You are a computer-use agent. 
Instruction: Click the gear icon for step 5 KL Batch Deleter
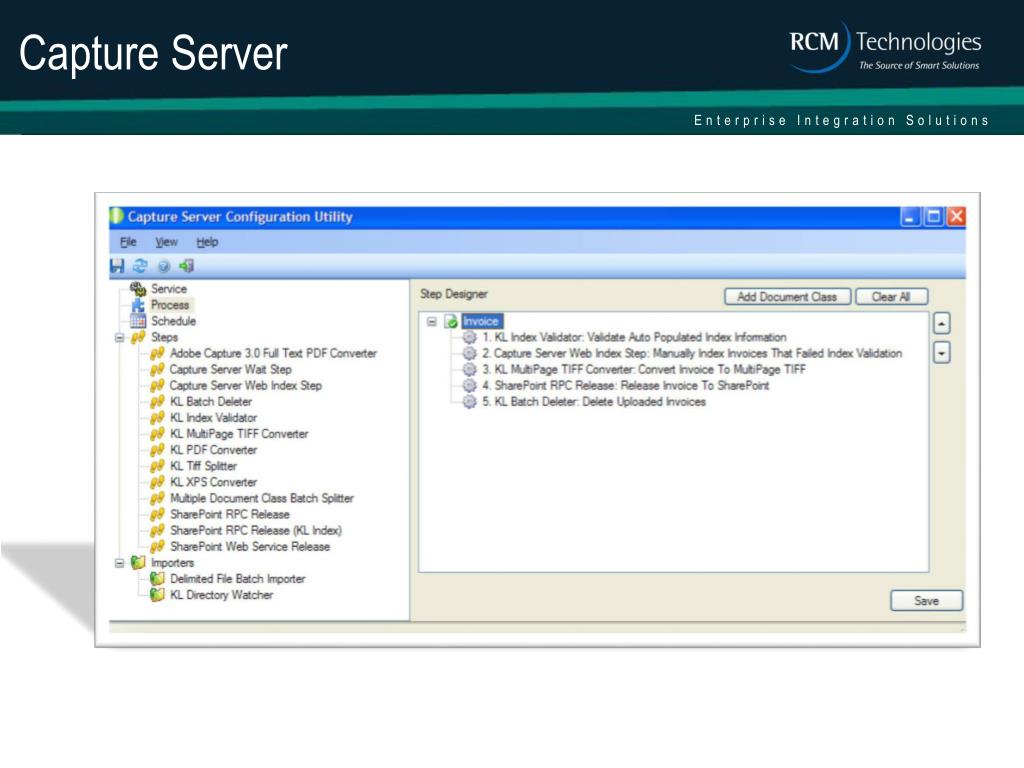pyautogui.click(x=470, y=402)
